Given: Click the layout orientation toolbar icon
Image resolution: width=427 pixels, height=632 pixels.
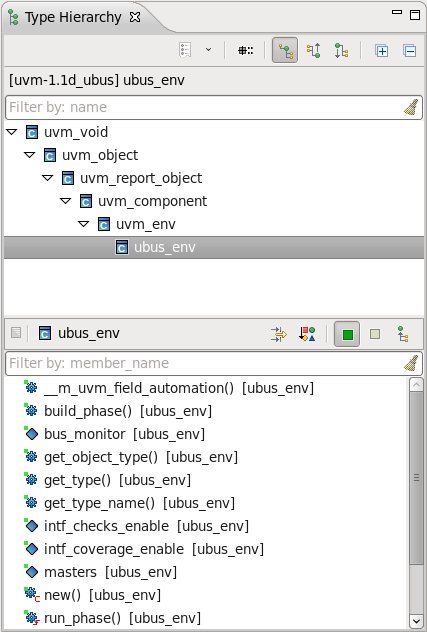Looking at the screenshot, I should click(245, 50).
